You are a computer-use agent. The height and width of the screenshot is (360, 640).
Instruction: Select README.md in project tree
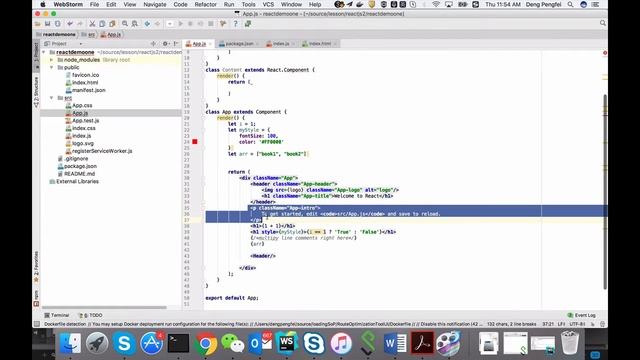pos(76,174)
